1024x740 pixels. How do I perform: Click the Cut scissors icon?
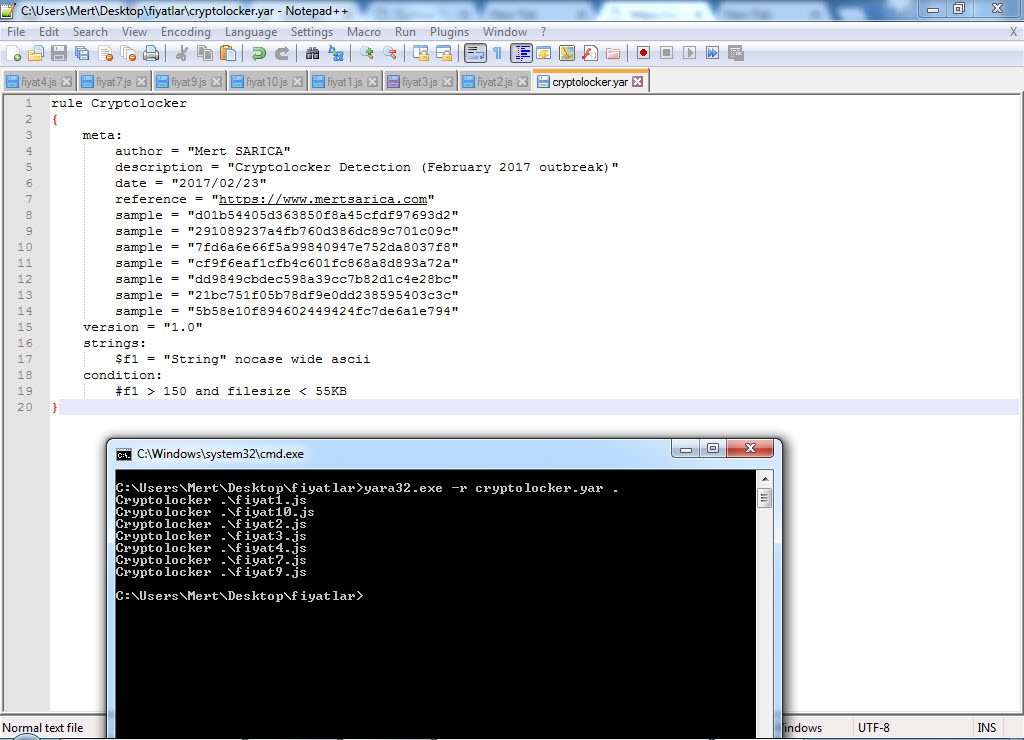coord(182,54)
